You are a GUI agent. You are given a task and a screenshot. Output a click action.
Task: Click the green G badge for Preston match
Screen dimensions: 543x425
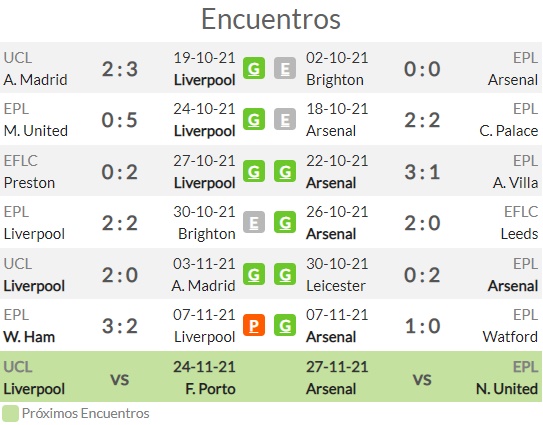[x=254, y=171]
